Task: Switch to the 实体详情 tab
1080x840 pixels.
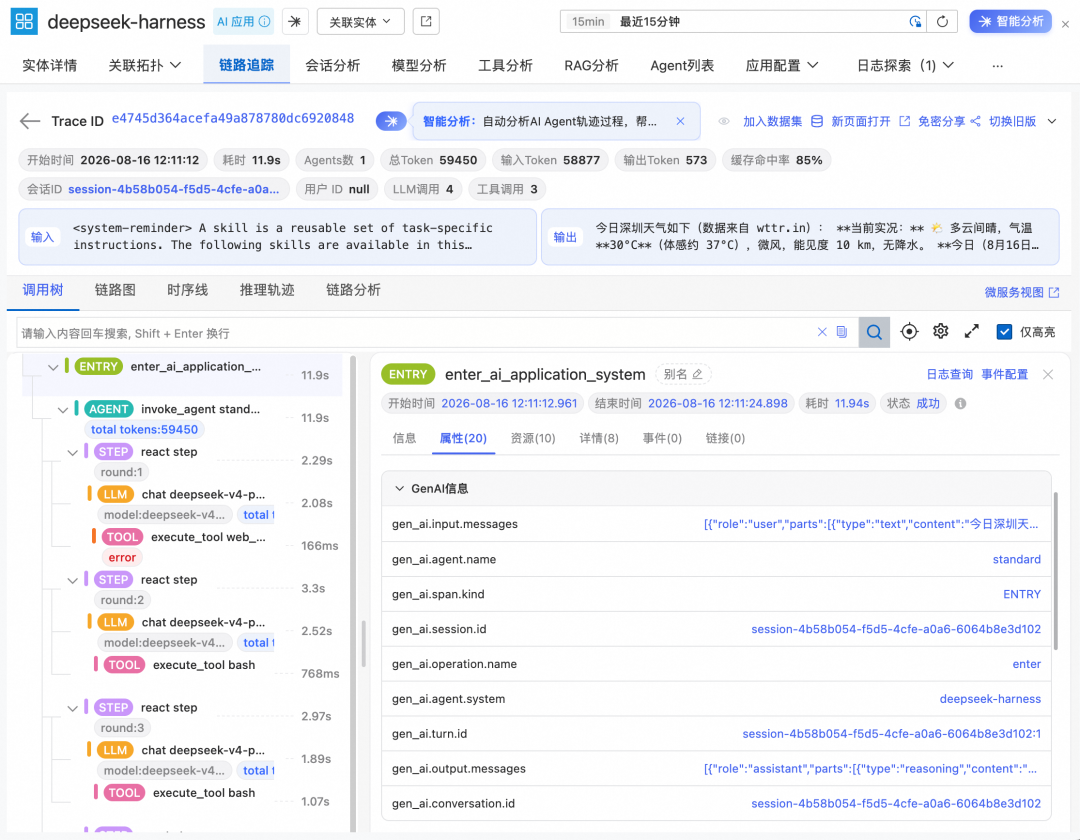Action: click(50, 65)
